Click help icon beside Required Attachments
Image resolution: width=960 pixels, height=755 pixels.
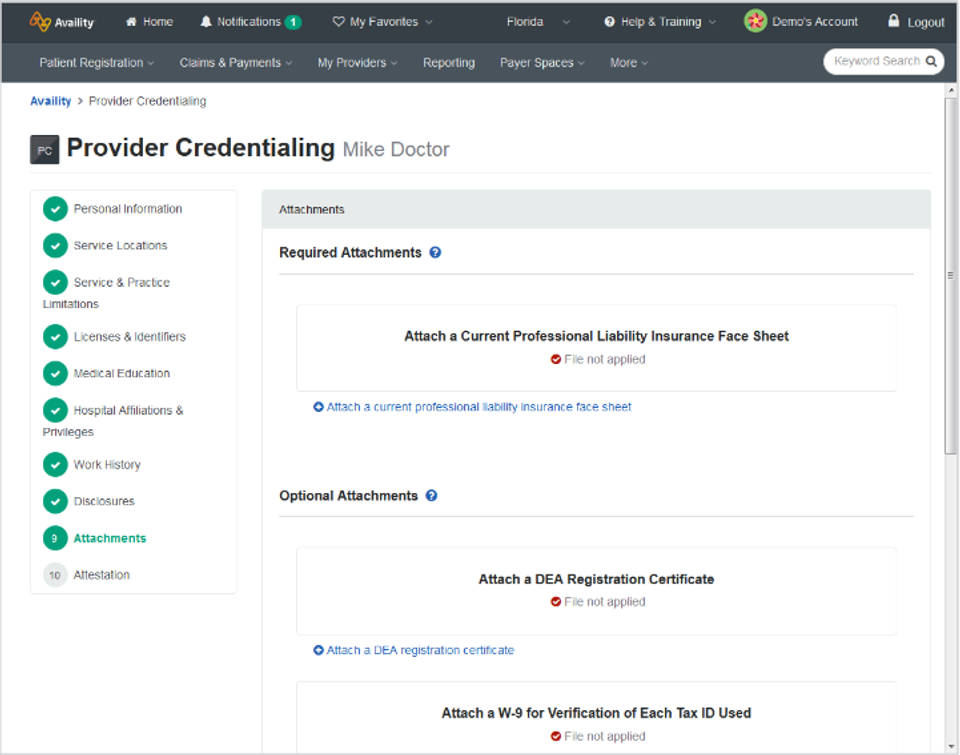(435, 253)
